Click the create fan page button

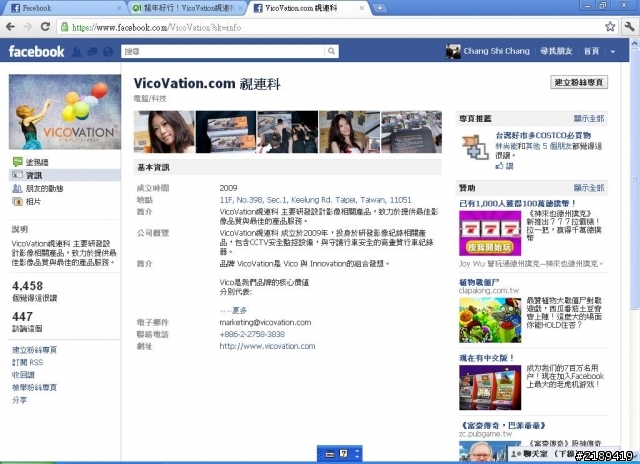coord(579,82)
